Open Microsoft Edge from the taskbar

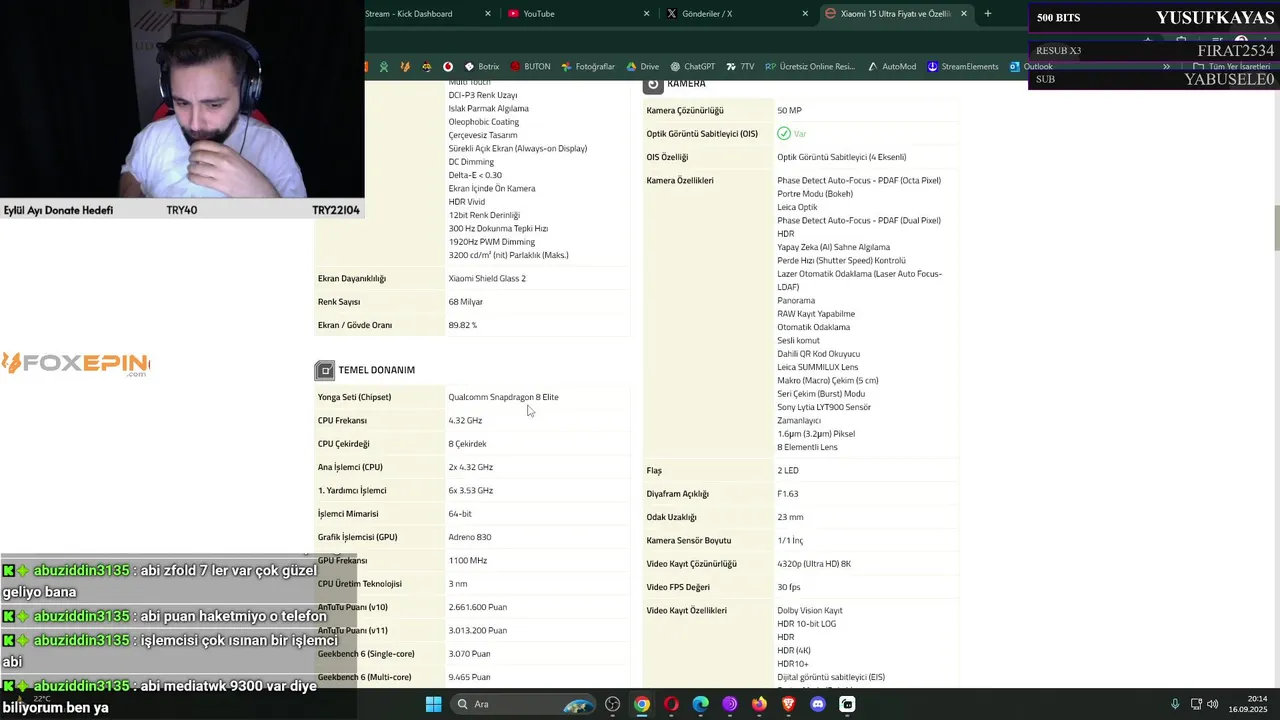701,704
